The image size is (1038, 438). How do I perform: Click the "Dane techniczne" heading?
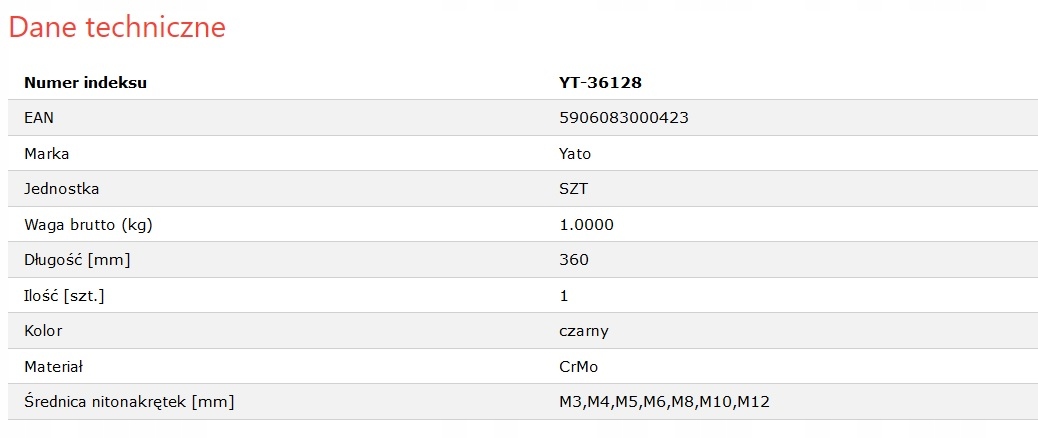117,28
